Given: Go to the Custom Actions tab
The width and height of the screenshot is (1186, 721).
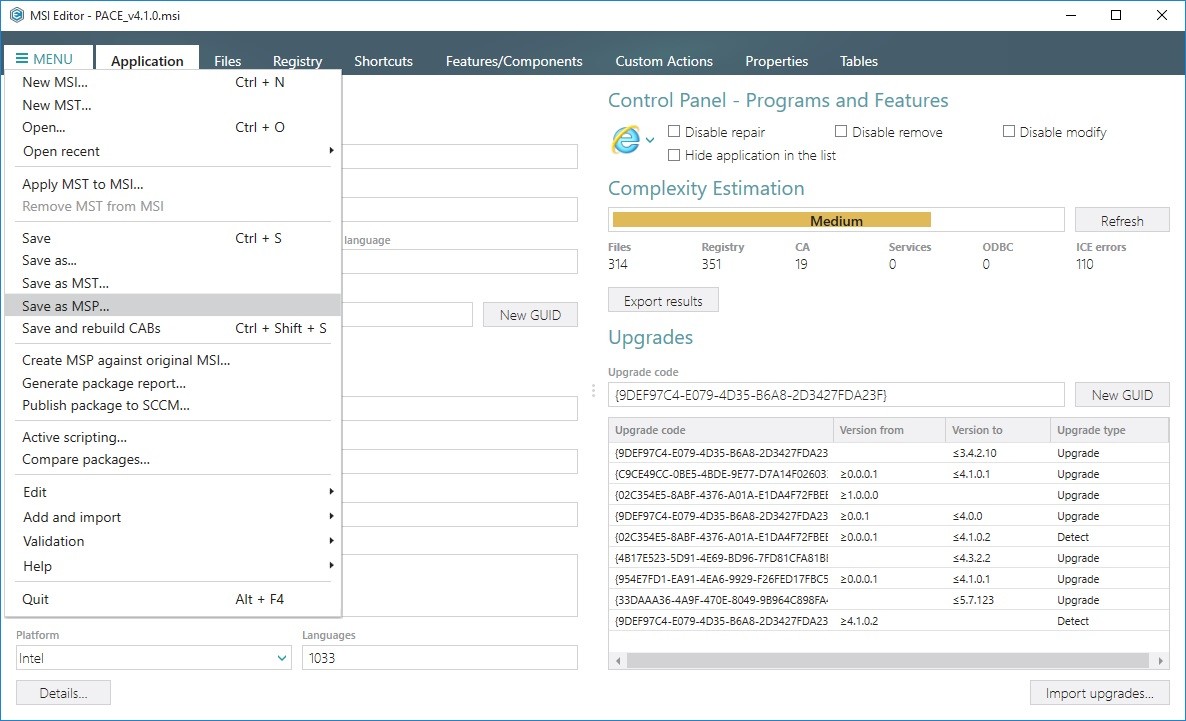Looking at the screenshot, I should [x=664, y=61].
